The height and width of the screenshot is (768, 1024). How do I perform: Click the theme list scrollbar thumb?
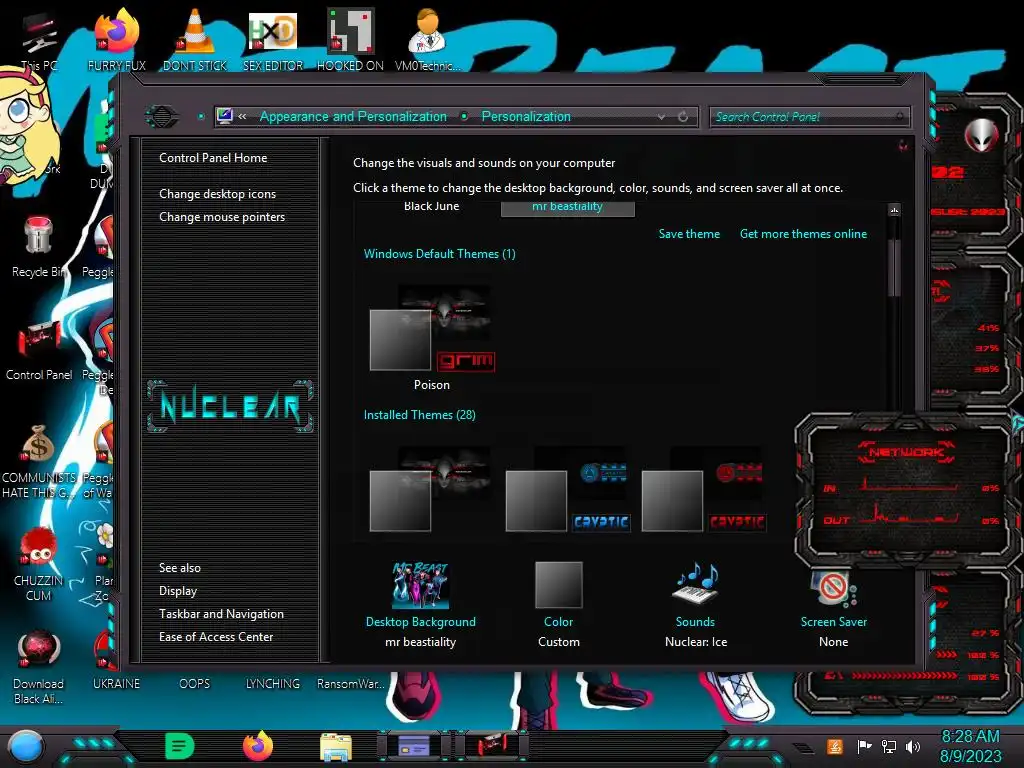tap(894, 268)
